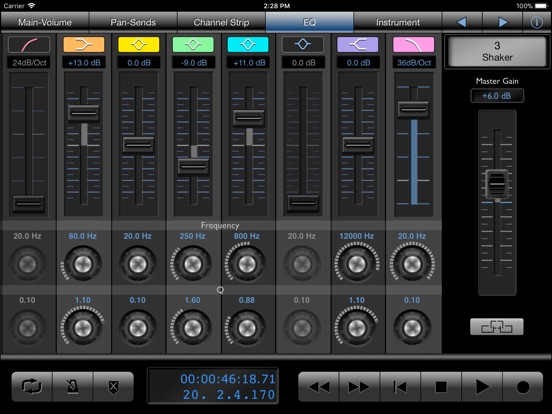Click the marker flag icon

(113, 387)
